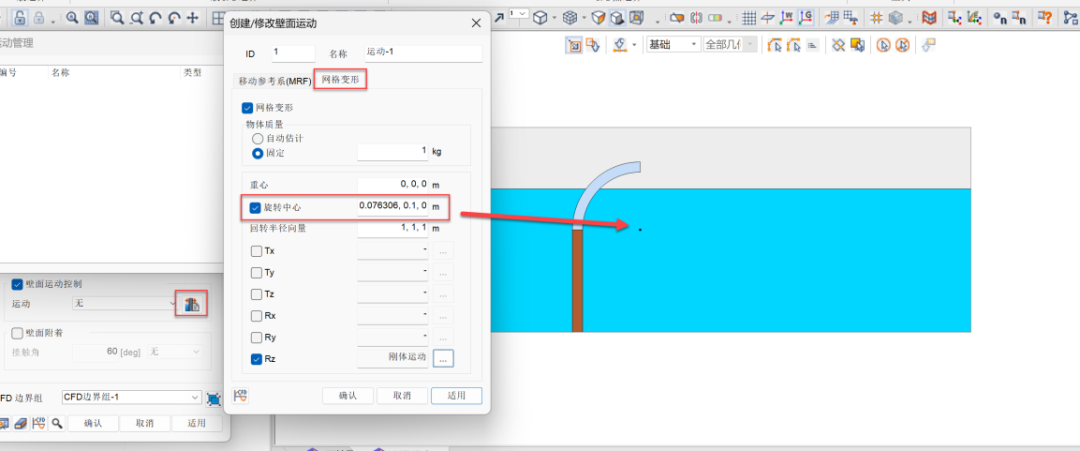Click 确认 button in the wall motion dialog
Screen dimensions: 1080x451
[348, 395]
